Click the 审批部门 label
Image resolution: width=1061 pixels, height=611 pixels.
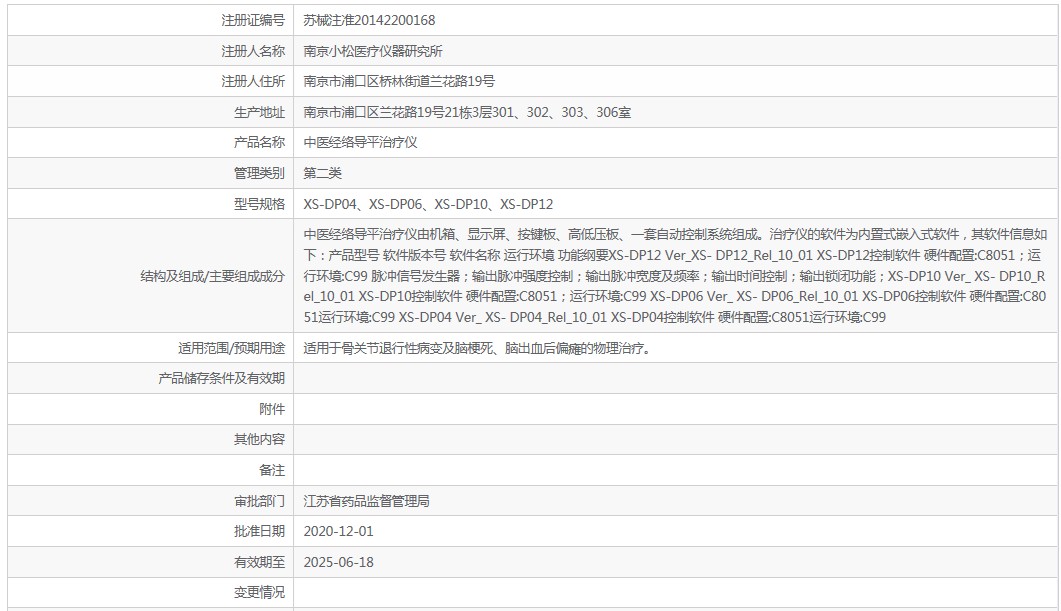(259, 501)
